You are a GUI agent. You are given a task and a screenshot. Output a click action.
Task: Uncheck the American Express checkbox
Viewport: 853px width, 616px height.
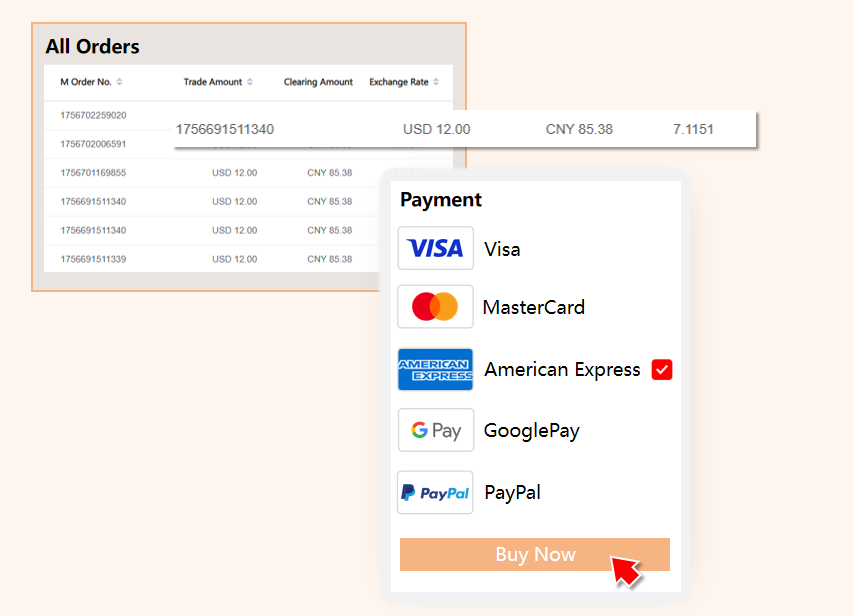(x=661, y=370)
